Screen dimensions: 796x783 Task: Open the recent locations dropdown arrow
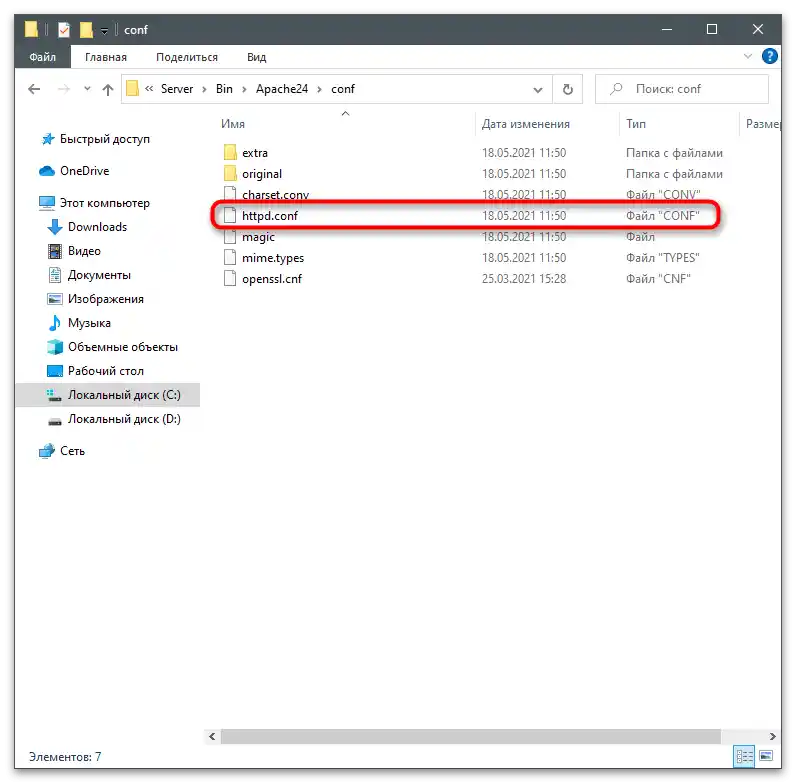click(87, 89)
